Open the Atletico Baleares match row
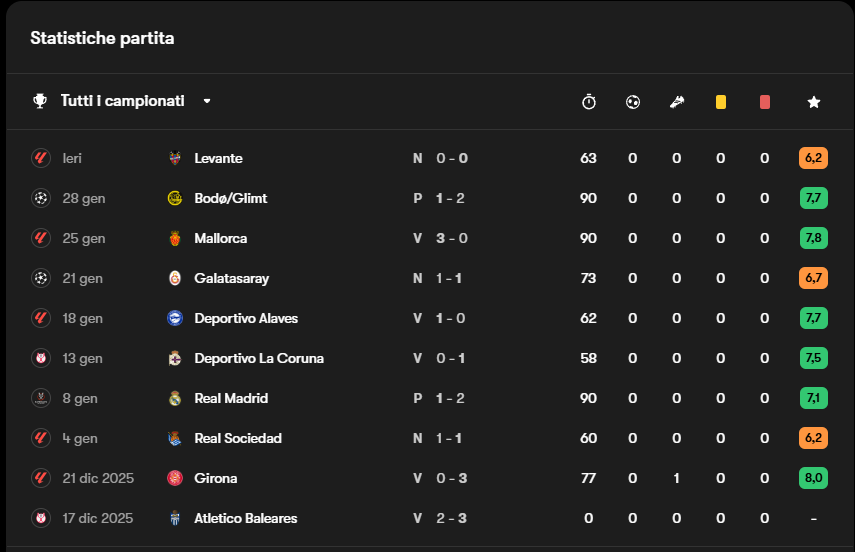The height and width of the screenshot is (552, 855). coord(245,518)
